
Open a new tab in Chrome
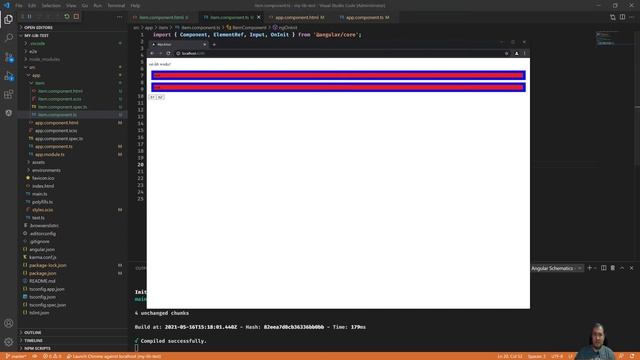pyautogui.click(x=214, y=44)
